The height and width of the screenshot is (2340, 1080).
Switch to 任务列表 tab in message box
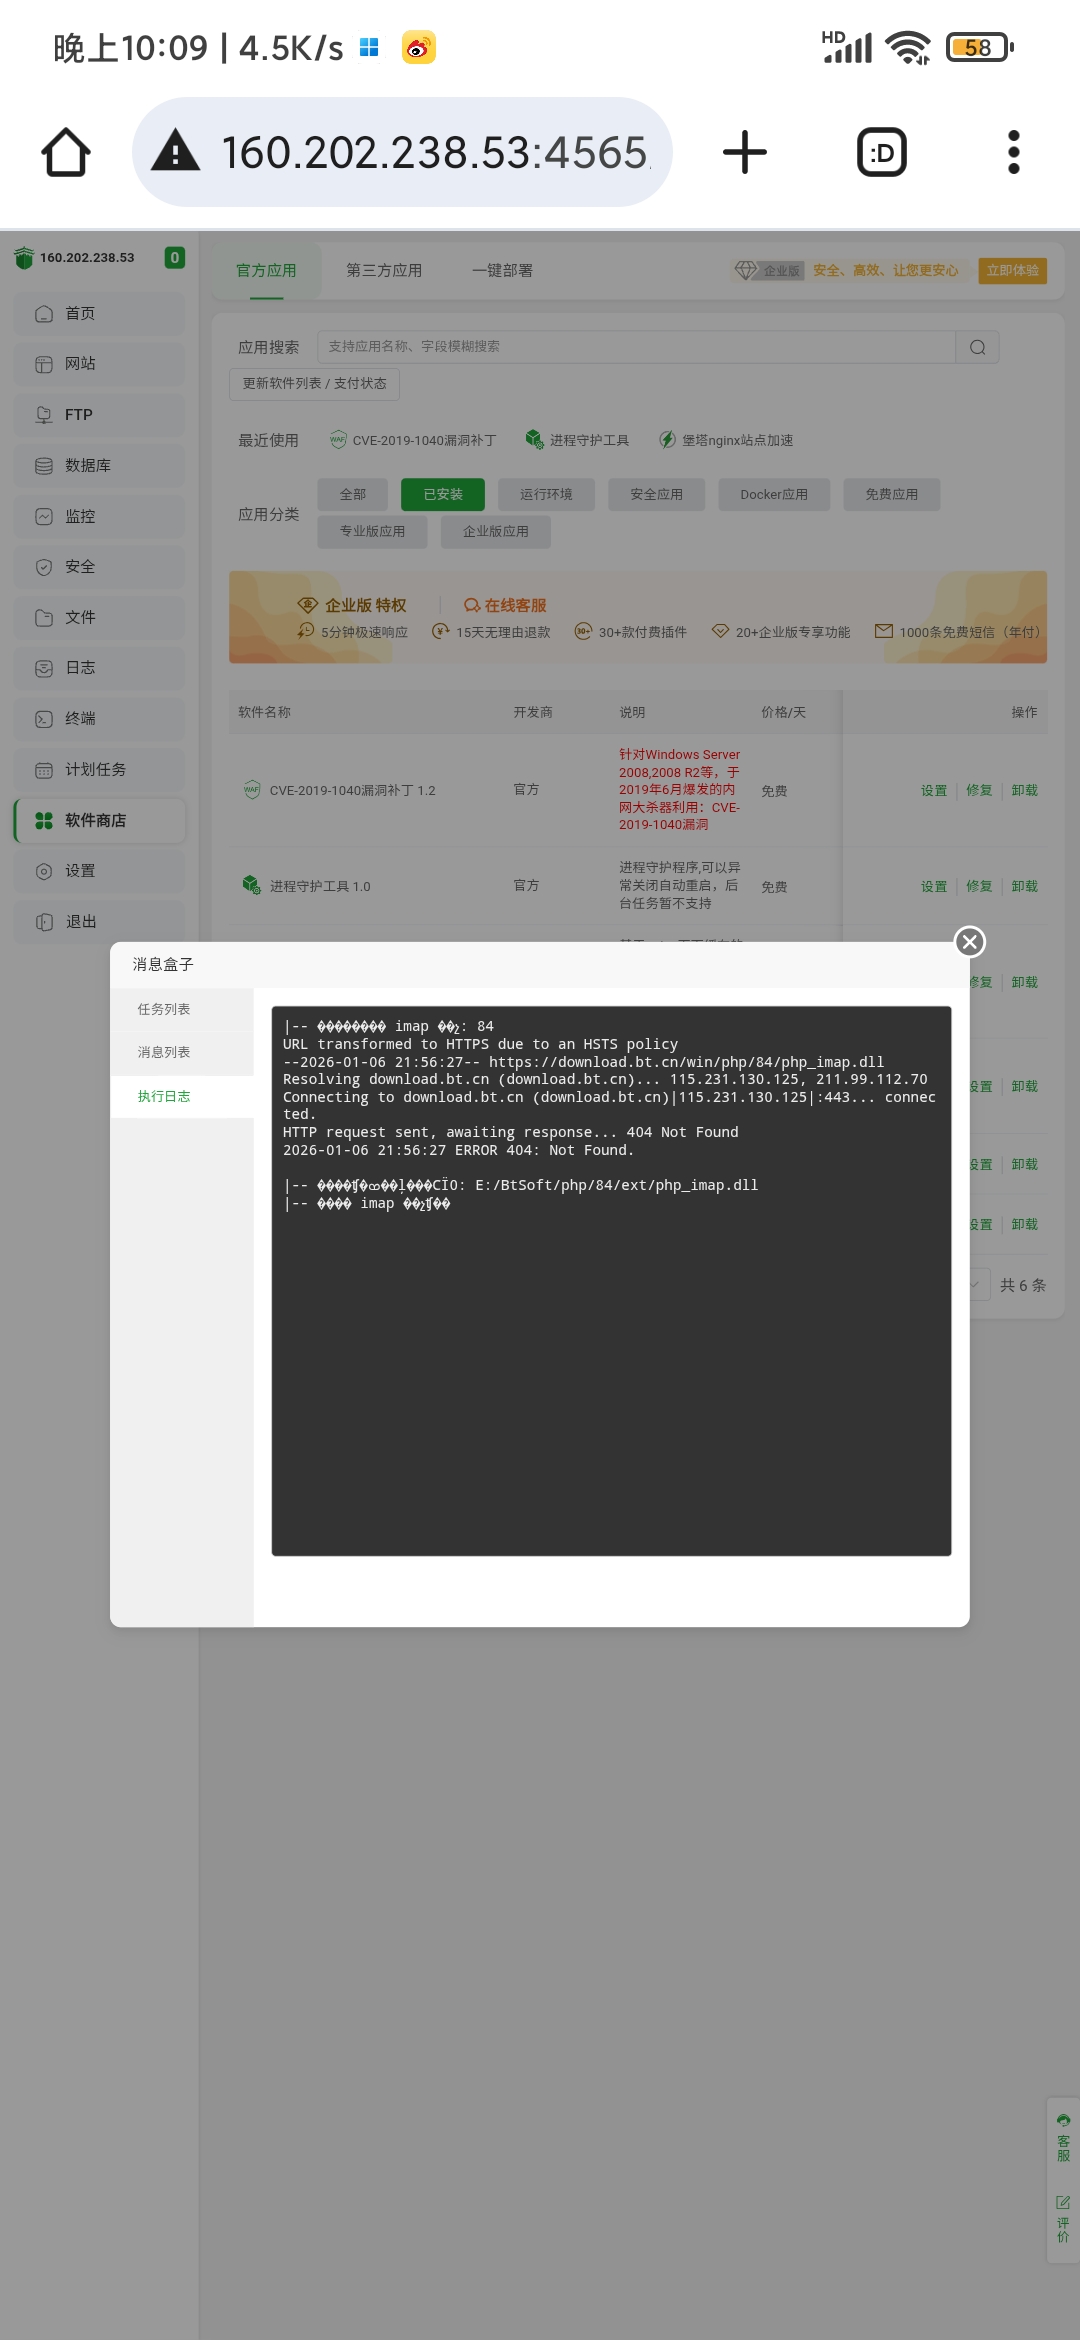pos(182,1009)
